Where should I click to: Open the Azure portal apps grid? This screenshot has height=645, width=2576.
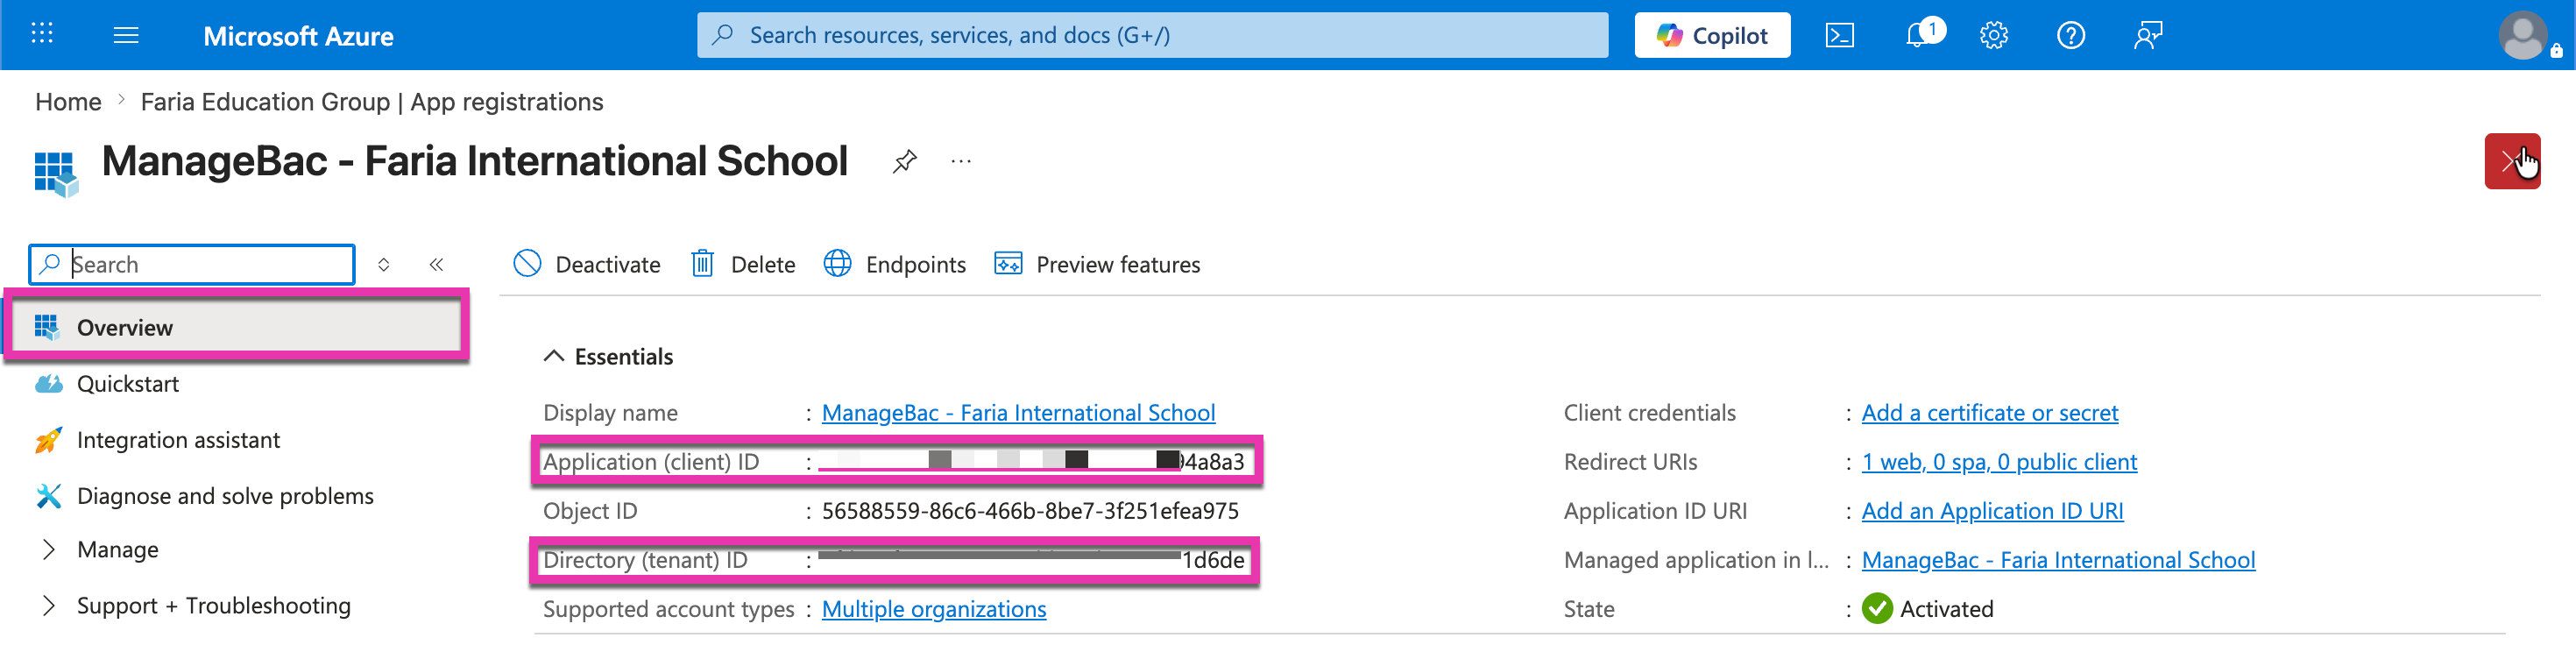click(42, 35)
